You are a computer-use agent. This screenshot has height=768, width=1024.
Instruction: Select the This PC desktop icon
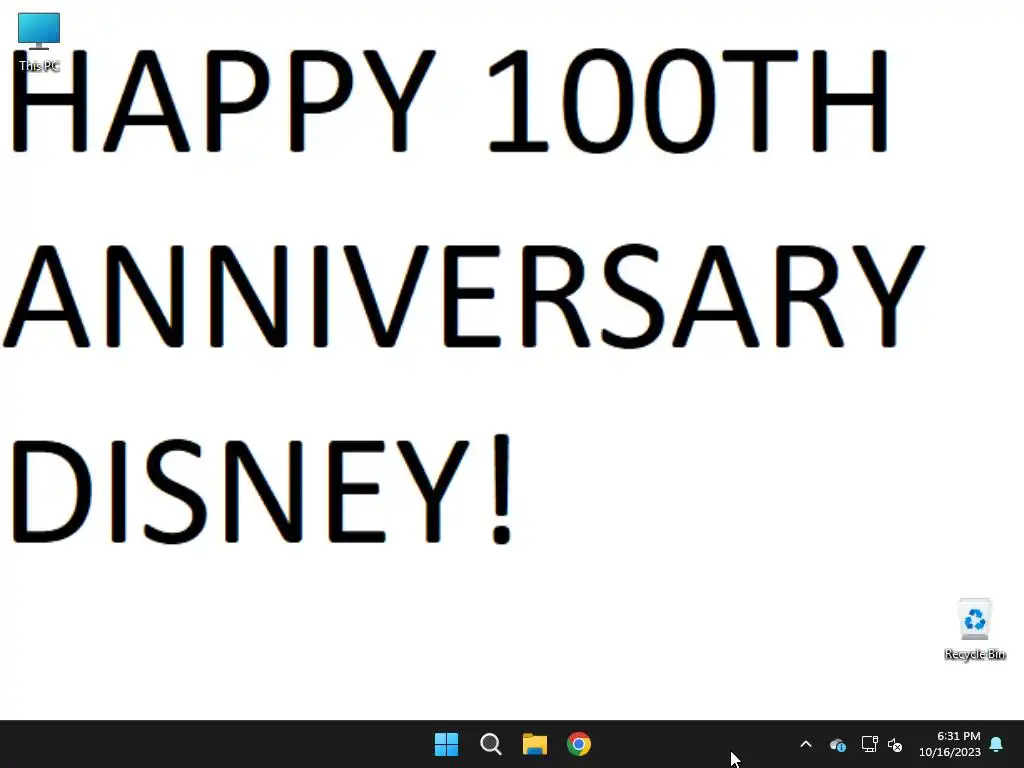tap(39, 42)
